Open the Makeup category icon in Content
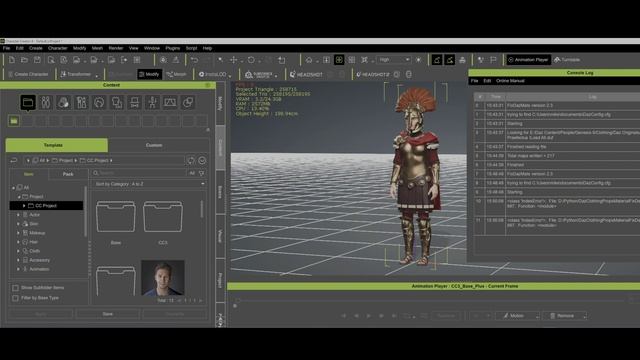 pos(81,102)
